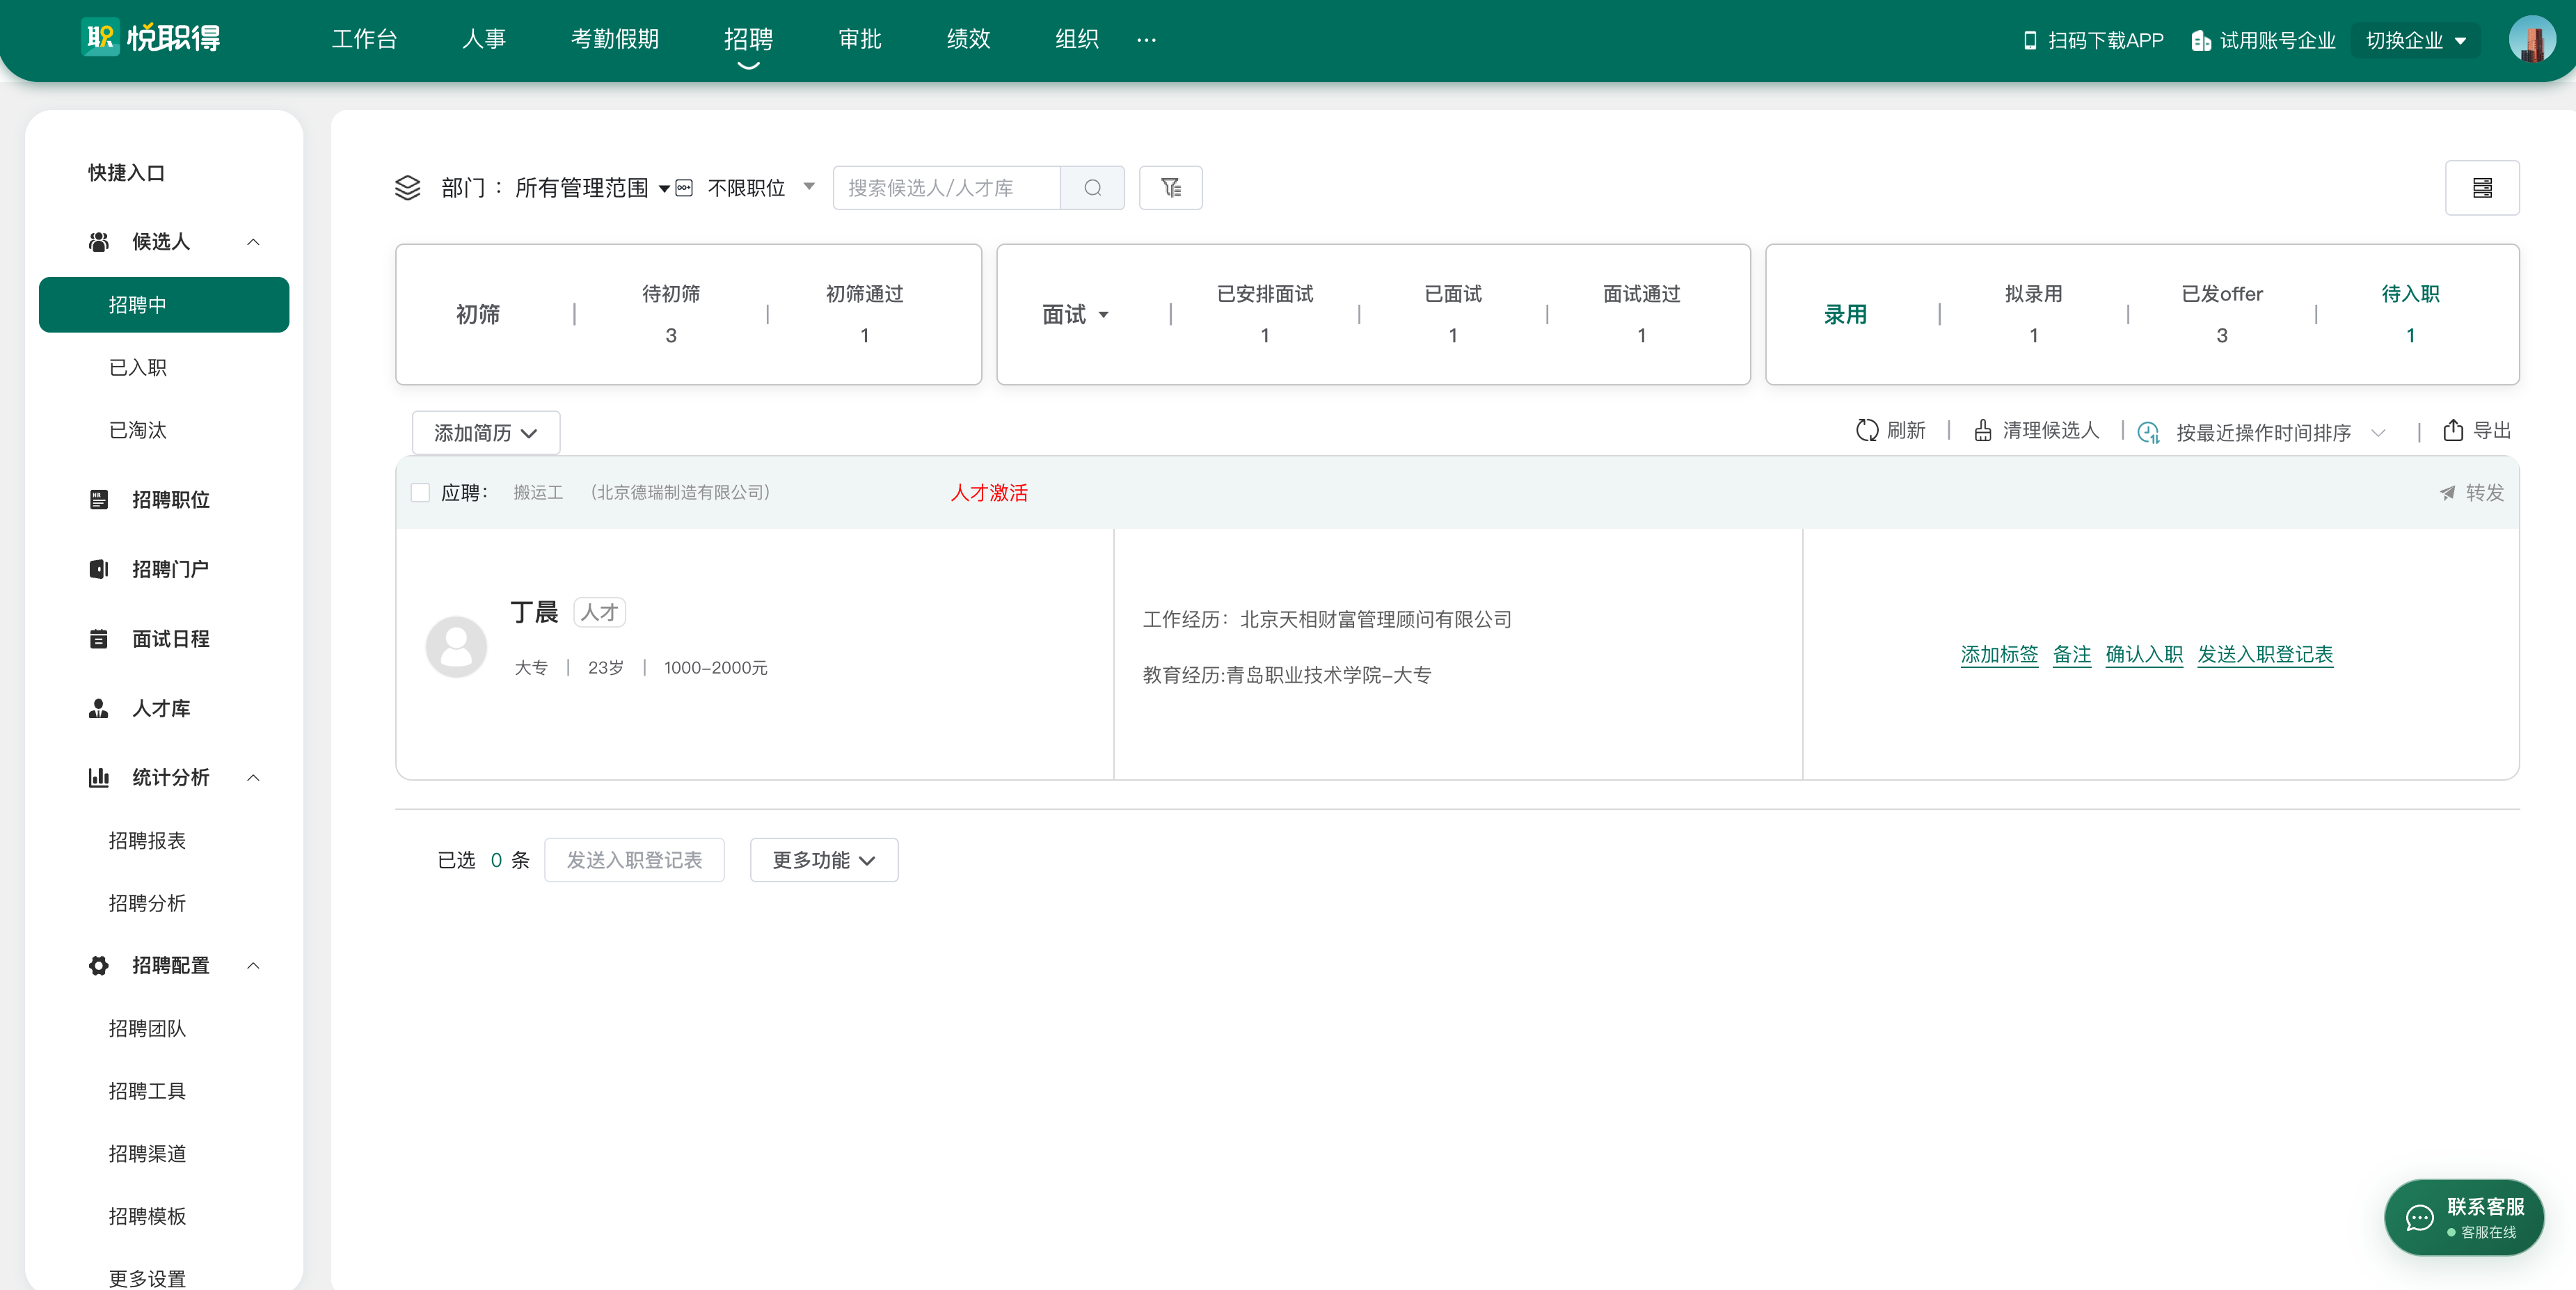The height and width of the screenshot is (1290, 2576).
Task: Open 已淘汰 in sidebar
Action: pyautogui.click(x=138, y=431)
